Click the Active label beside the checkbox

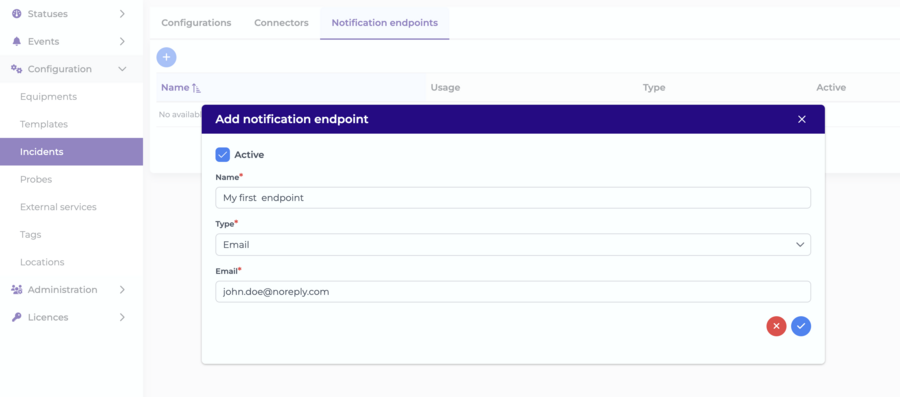click(x=249, y=155)
